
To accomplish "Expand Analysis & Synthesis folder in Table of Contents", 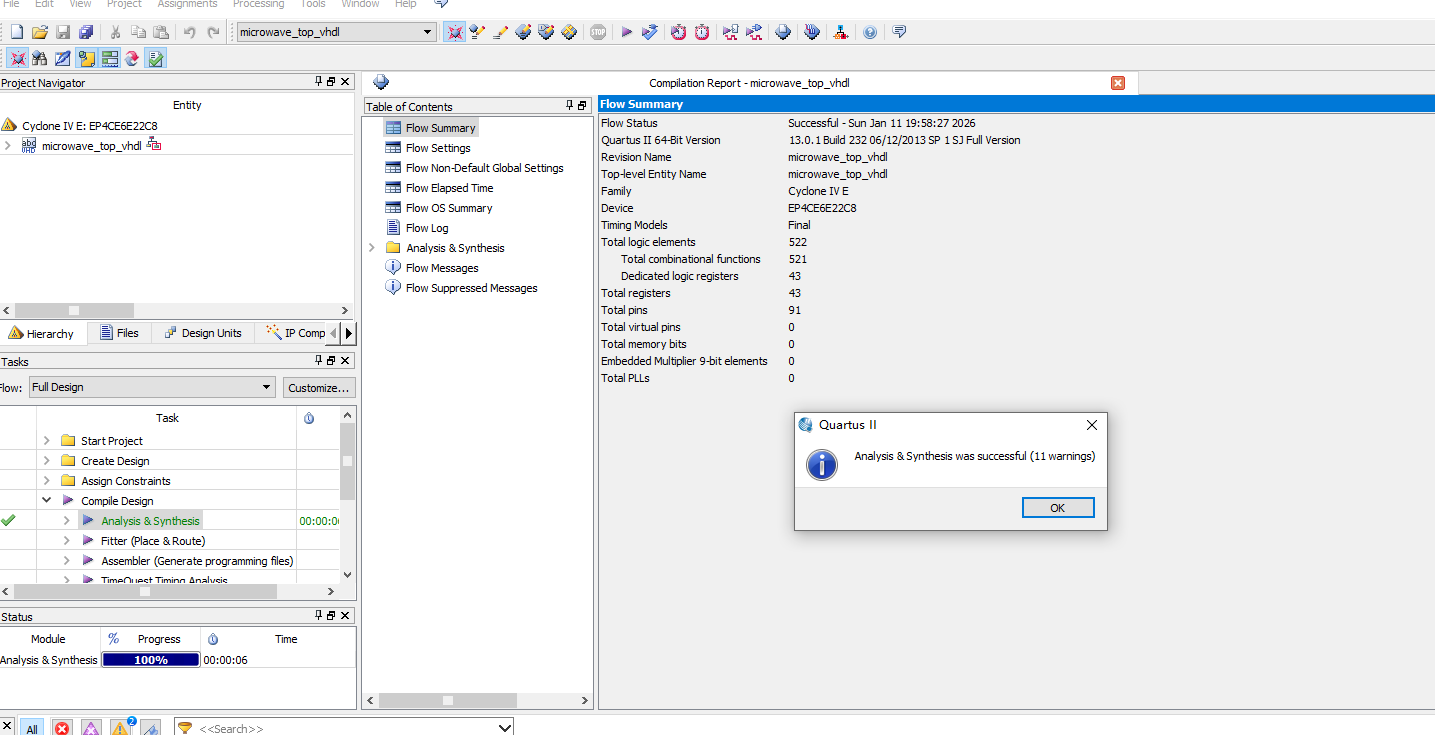I will tap(372, 248).
